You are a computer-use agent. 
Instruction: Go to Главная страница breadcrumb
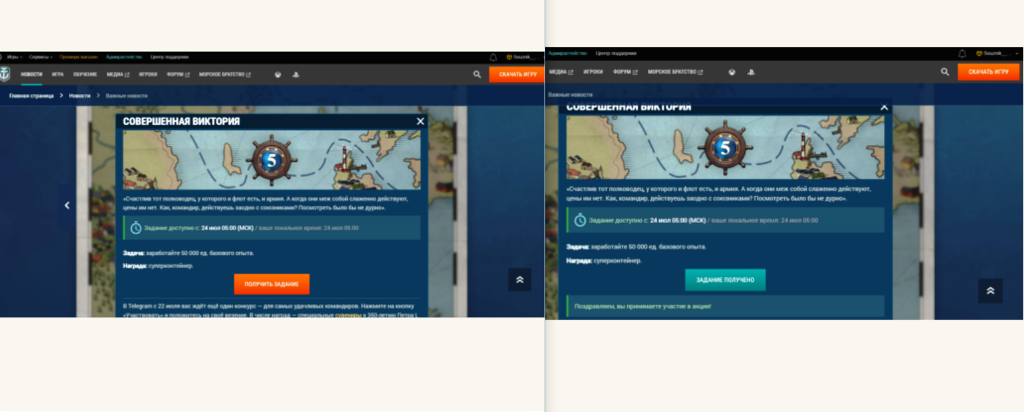pyautogui.click(x=31, y=95)
